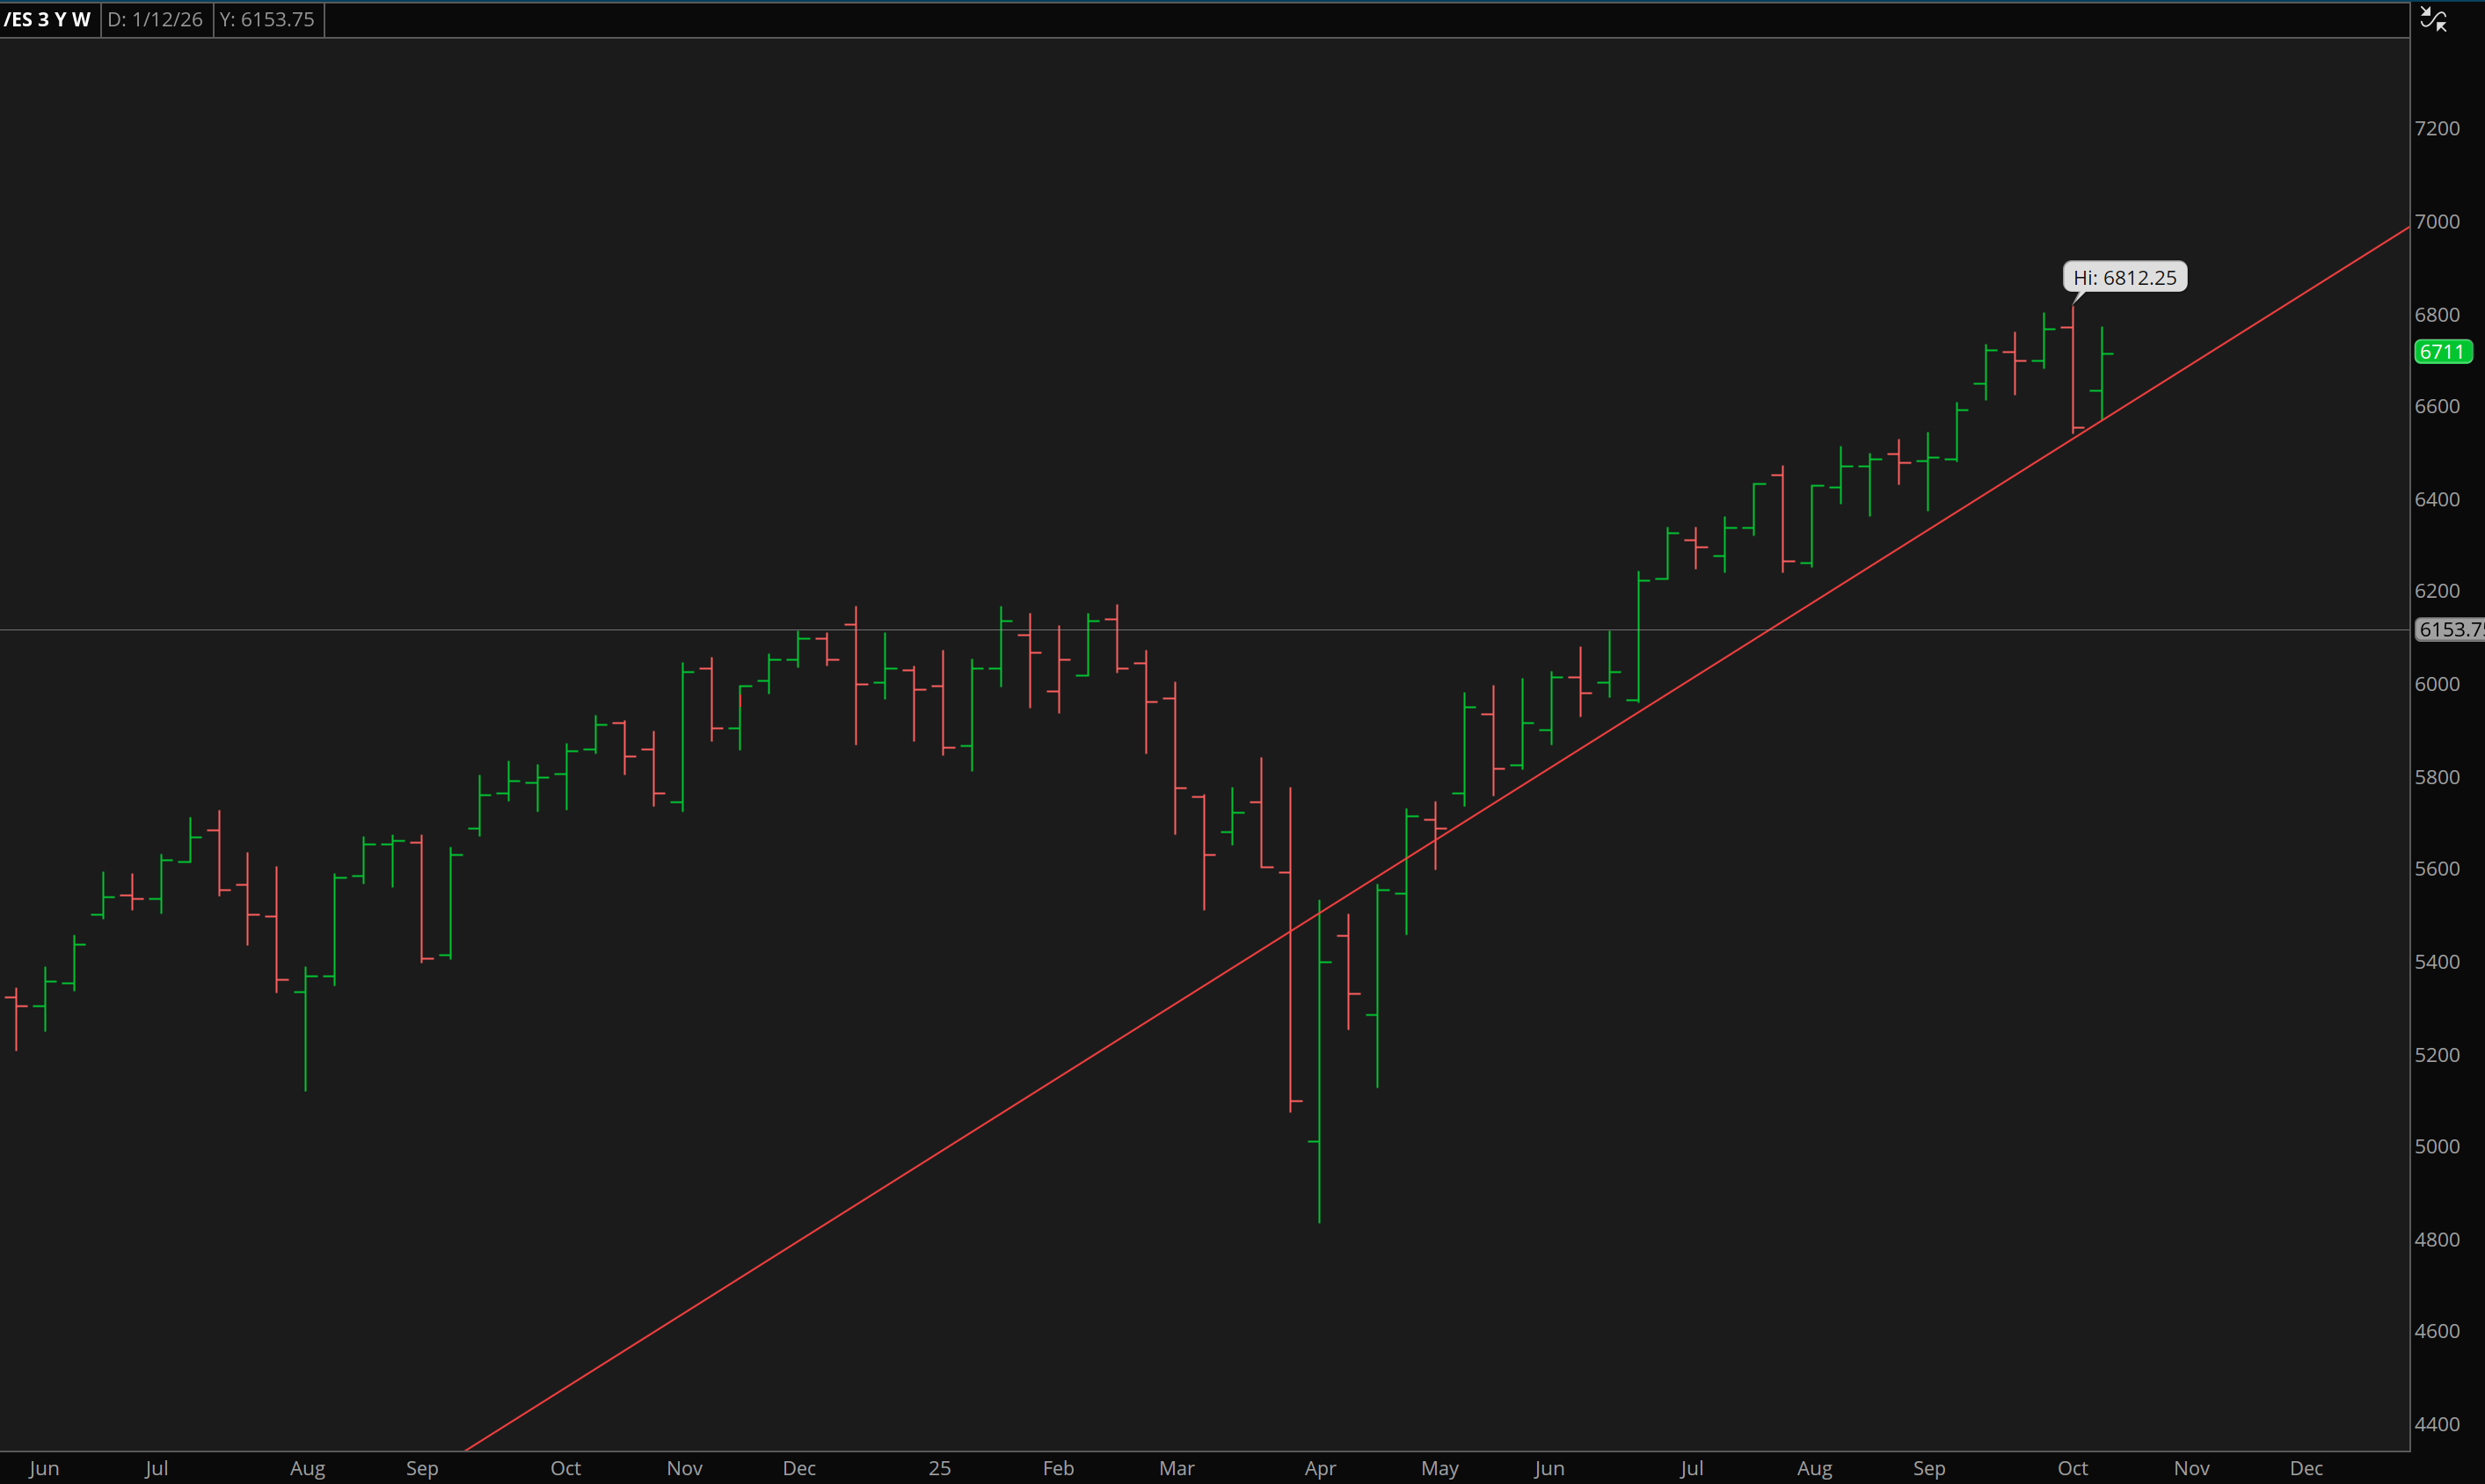Click the compress chart icon in the corner

point(2433,19)
